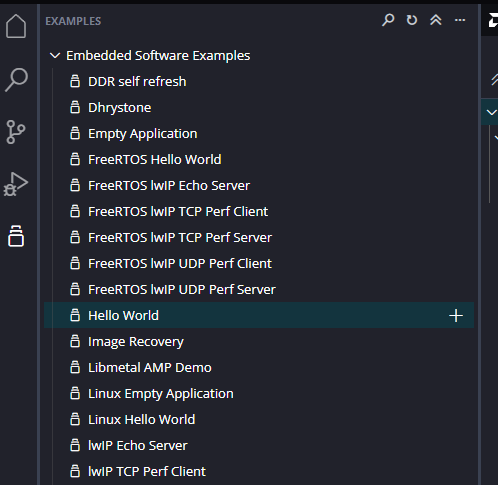The width and height of the screenshot is (498, 485).
Task: Open the Source Control view icon
Action: [x=15, y=132]
